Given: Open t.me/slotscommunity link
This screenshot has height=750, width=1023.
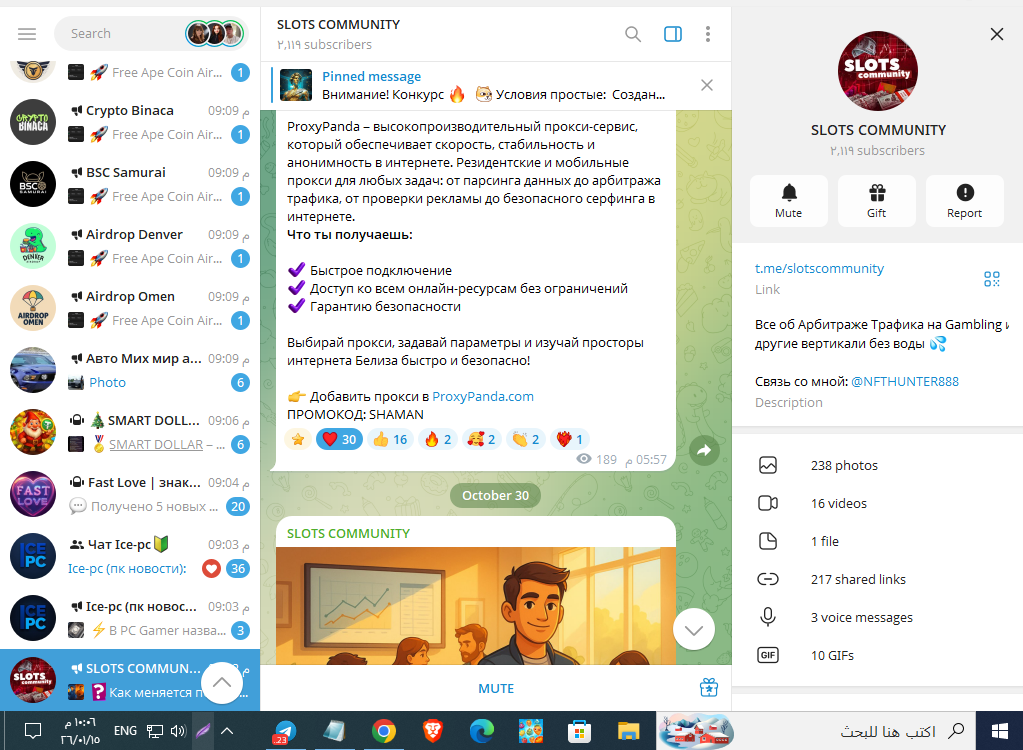Looking at the screenshot, I should (819, 269).
